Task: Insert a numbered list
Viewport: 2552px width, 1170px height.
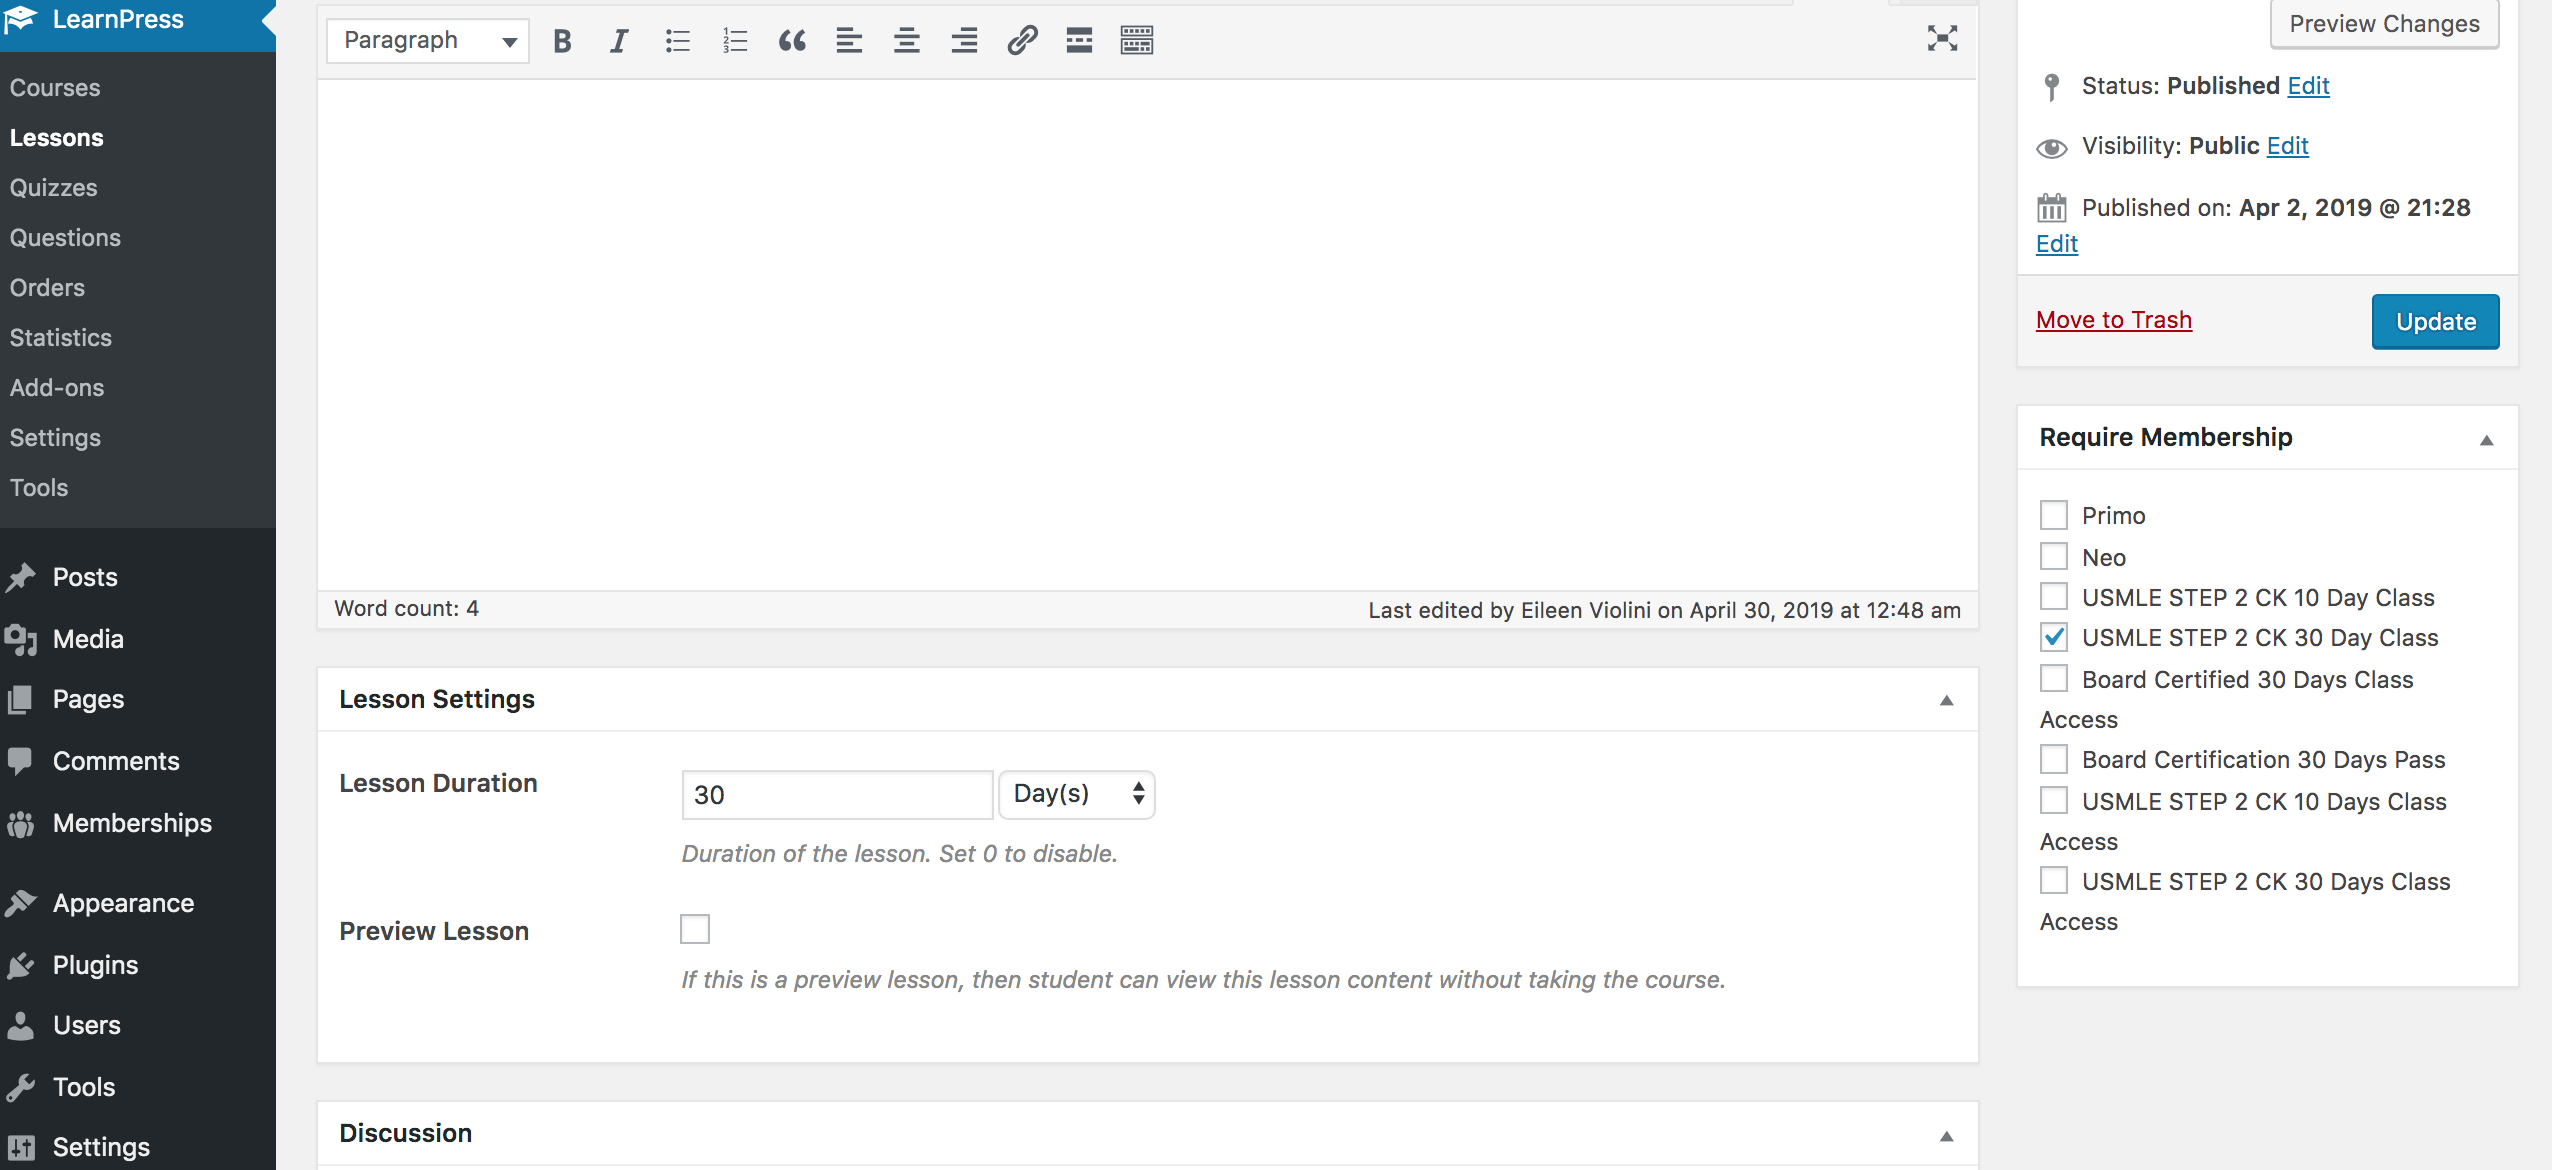Action: tap(735, 41)
